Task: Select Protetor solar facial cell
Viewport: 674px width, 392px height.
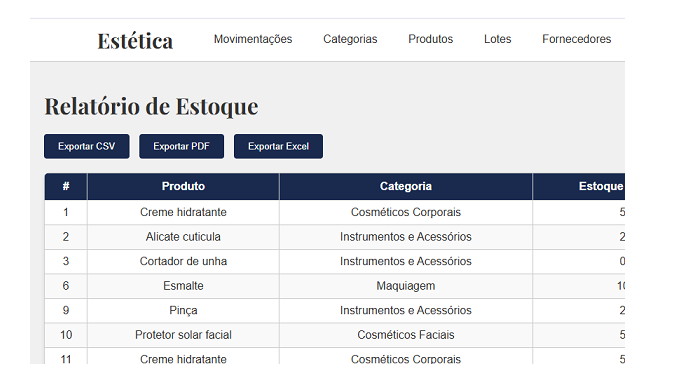Action: 183,335
